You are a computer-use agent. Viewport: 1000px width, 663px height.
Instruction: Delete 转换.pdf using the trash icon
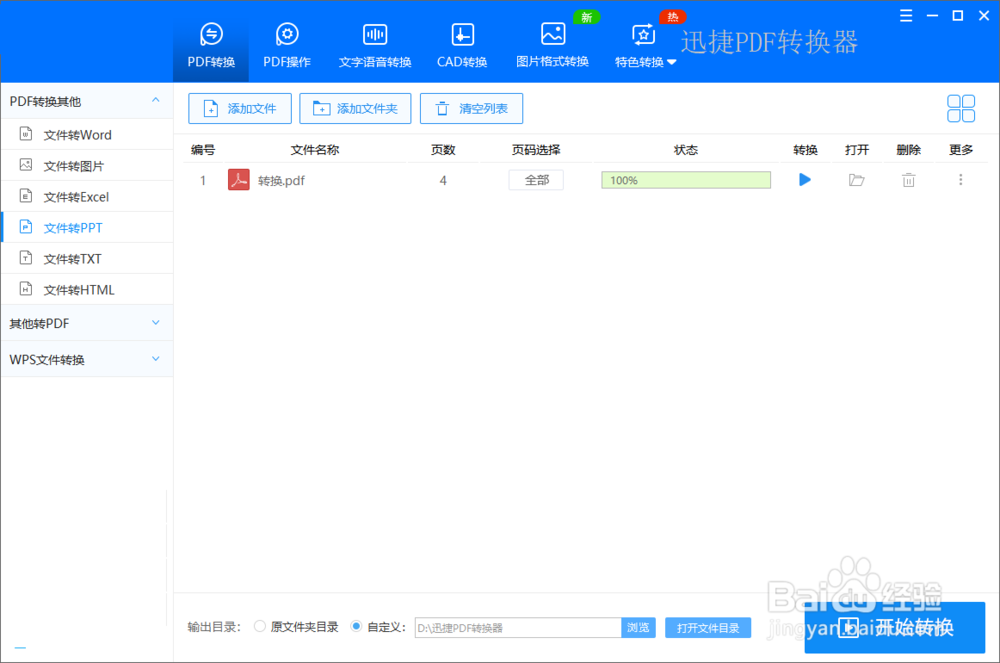click(x=908, y=180)
